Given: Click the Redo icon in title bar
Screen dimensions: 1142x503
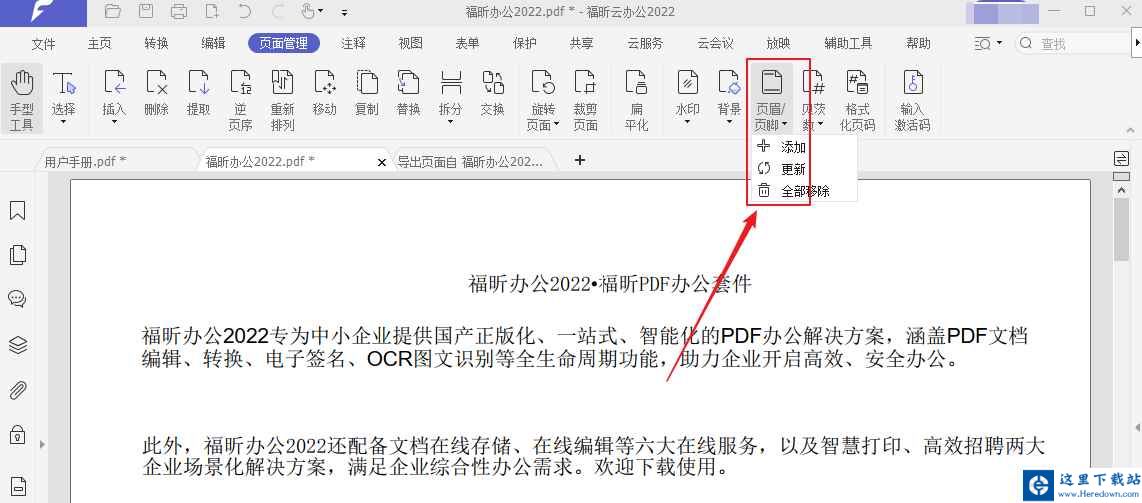Looking at the screenshot, I should (277, 11).
